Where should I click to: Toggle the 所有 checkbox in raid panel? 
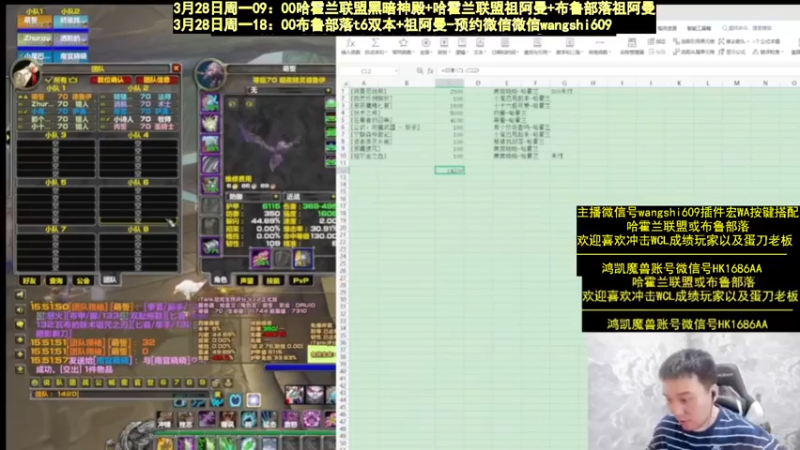tap(48, 80)
